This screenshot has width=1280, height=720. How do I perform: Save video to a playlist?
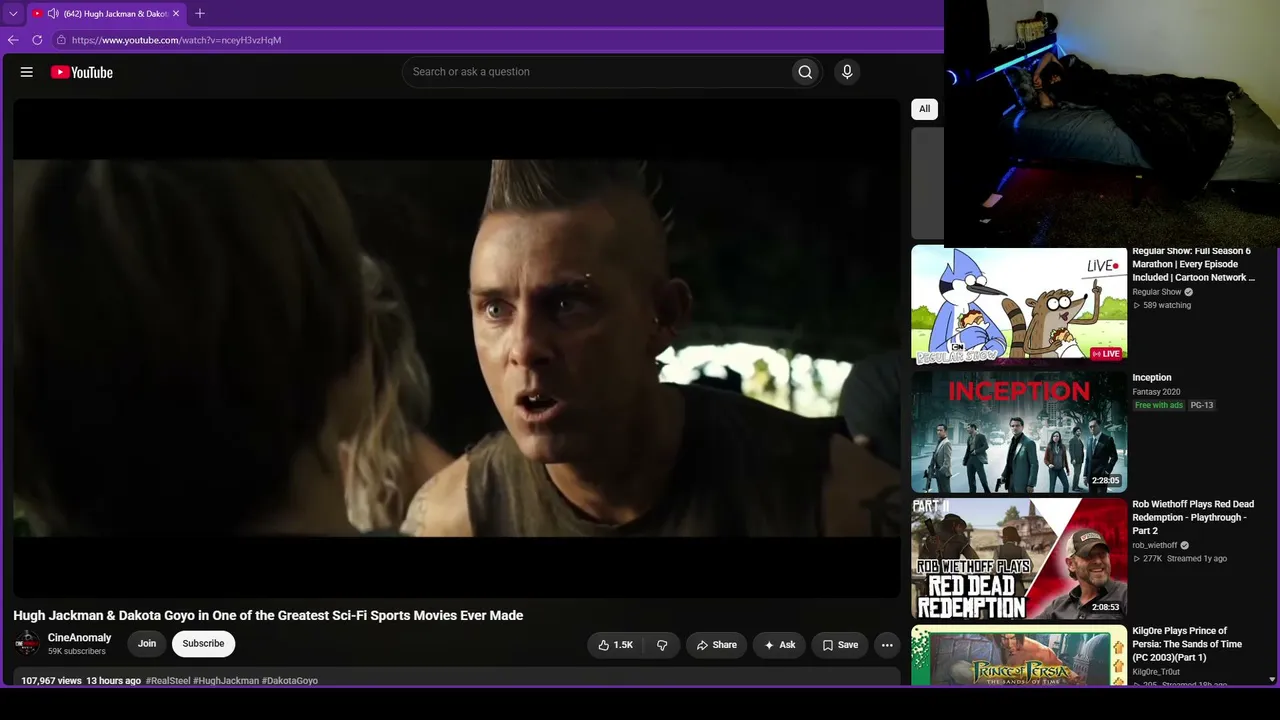point(840,645)
